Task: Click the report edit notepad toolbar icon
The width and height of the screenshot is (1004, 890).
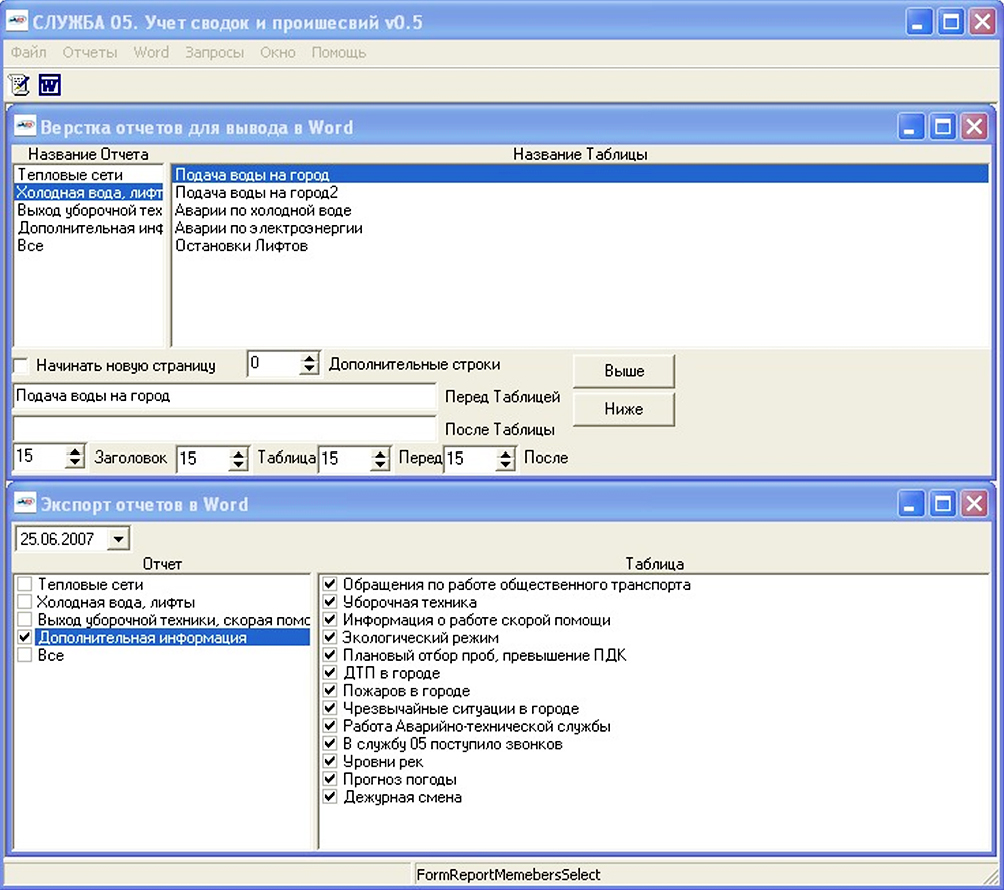Action: click(19, 85)
